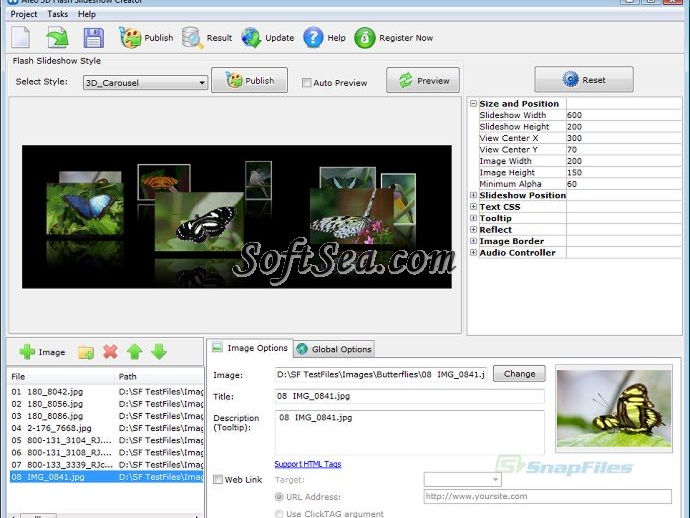Open project with the green arrow icon
The height and width of the screenshot is (518, 690).
coord(58,37)
